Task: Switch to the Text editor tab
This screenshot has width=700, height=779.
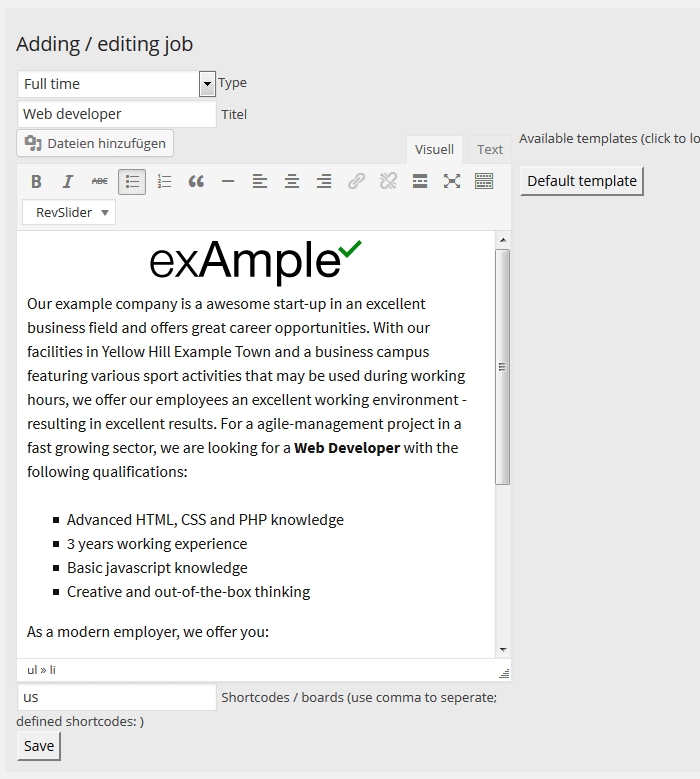Action: coord(490,150)
